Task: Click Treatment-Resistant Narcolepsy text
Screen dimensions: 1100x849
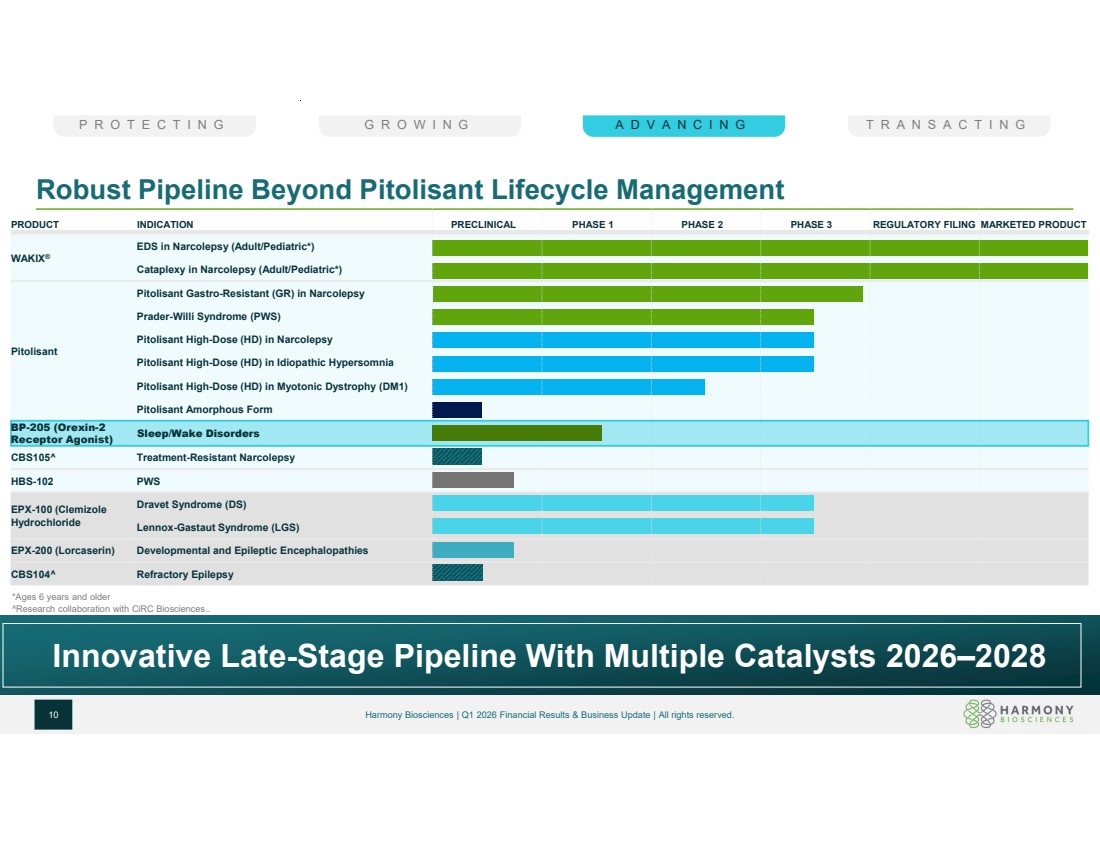Action: pyautogui.click(x=215, y=457)
